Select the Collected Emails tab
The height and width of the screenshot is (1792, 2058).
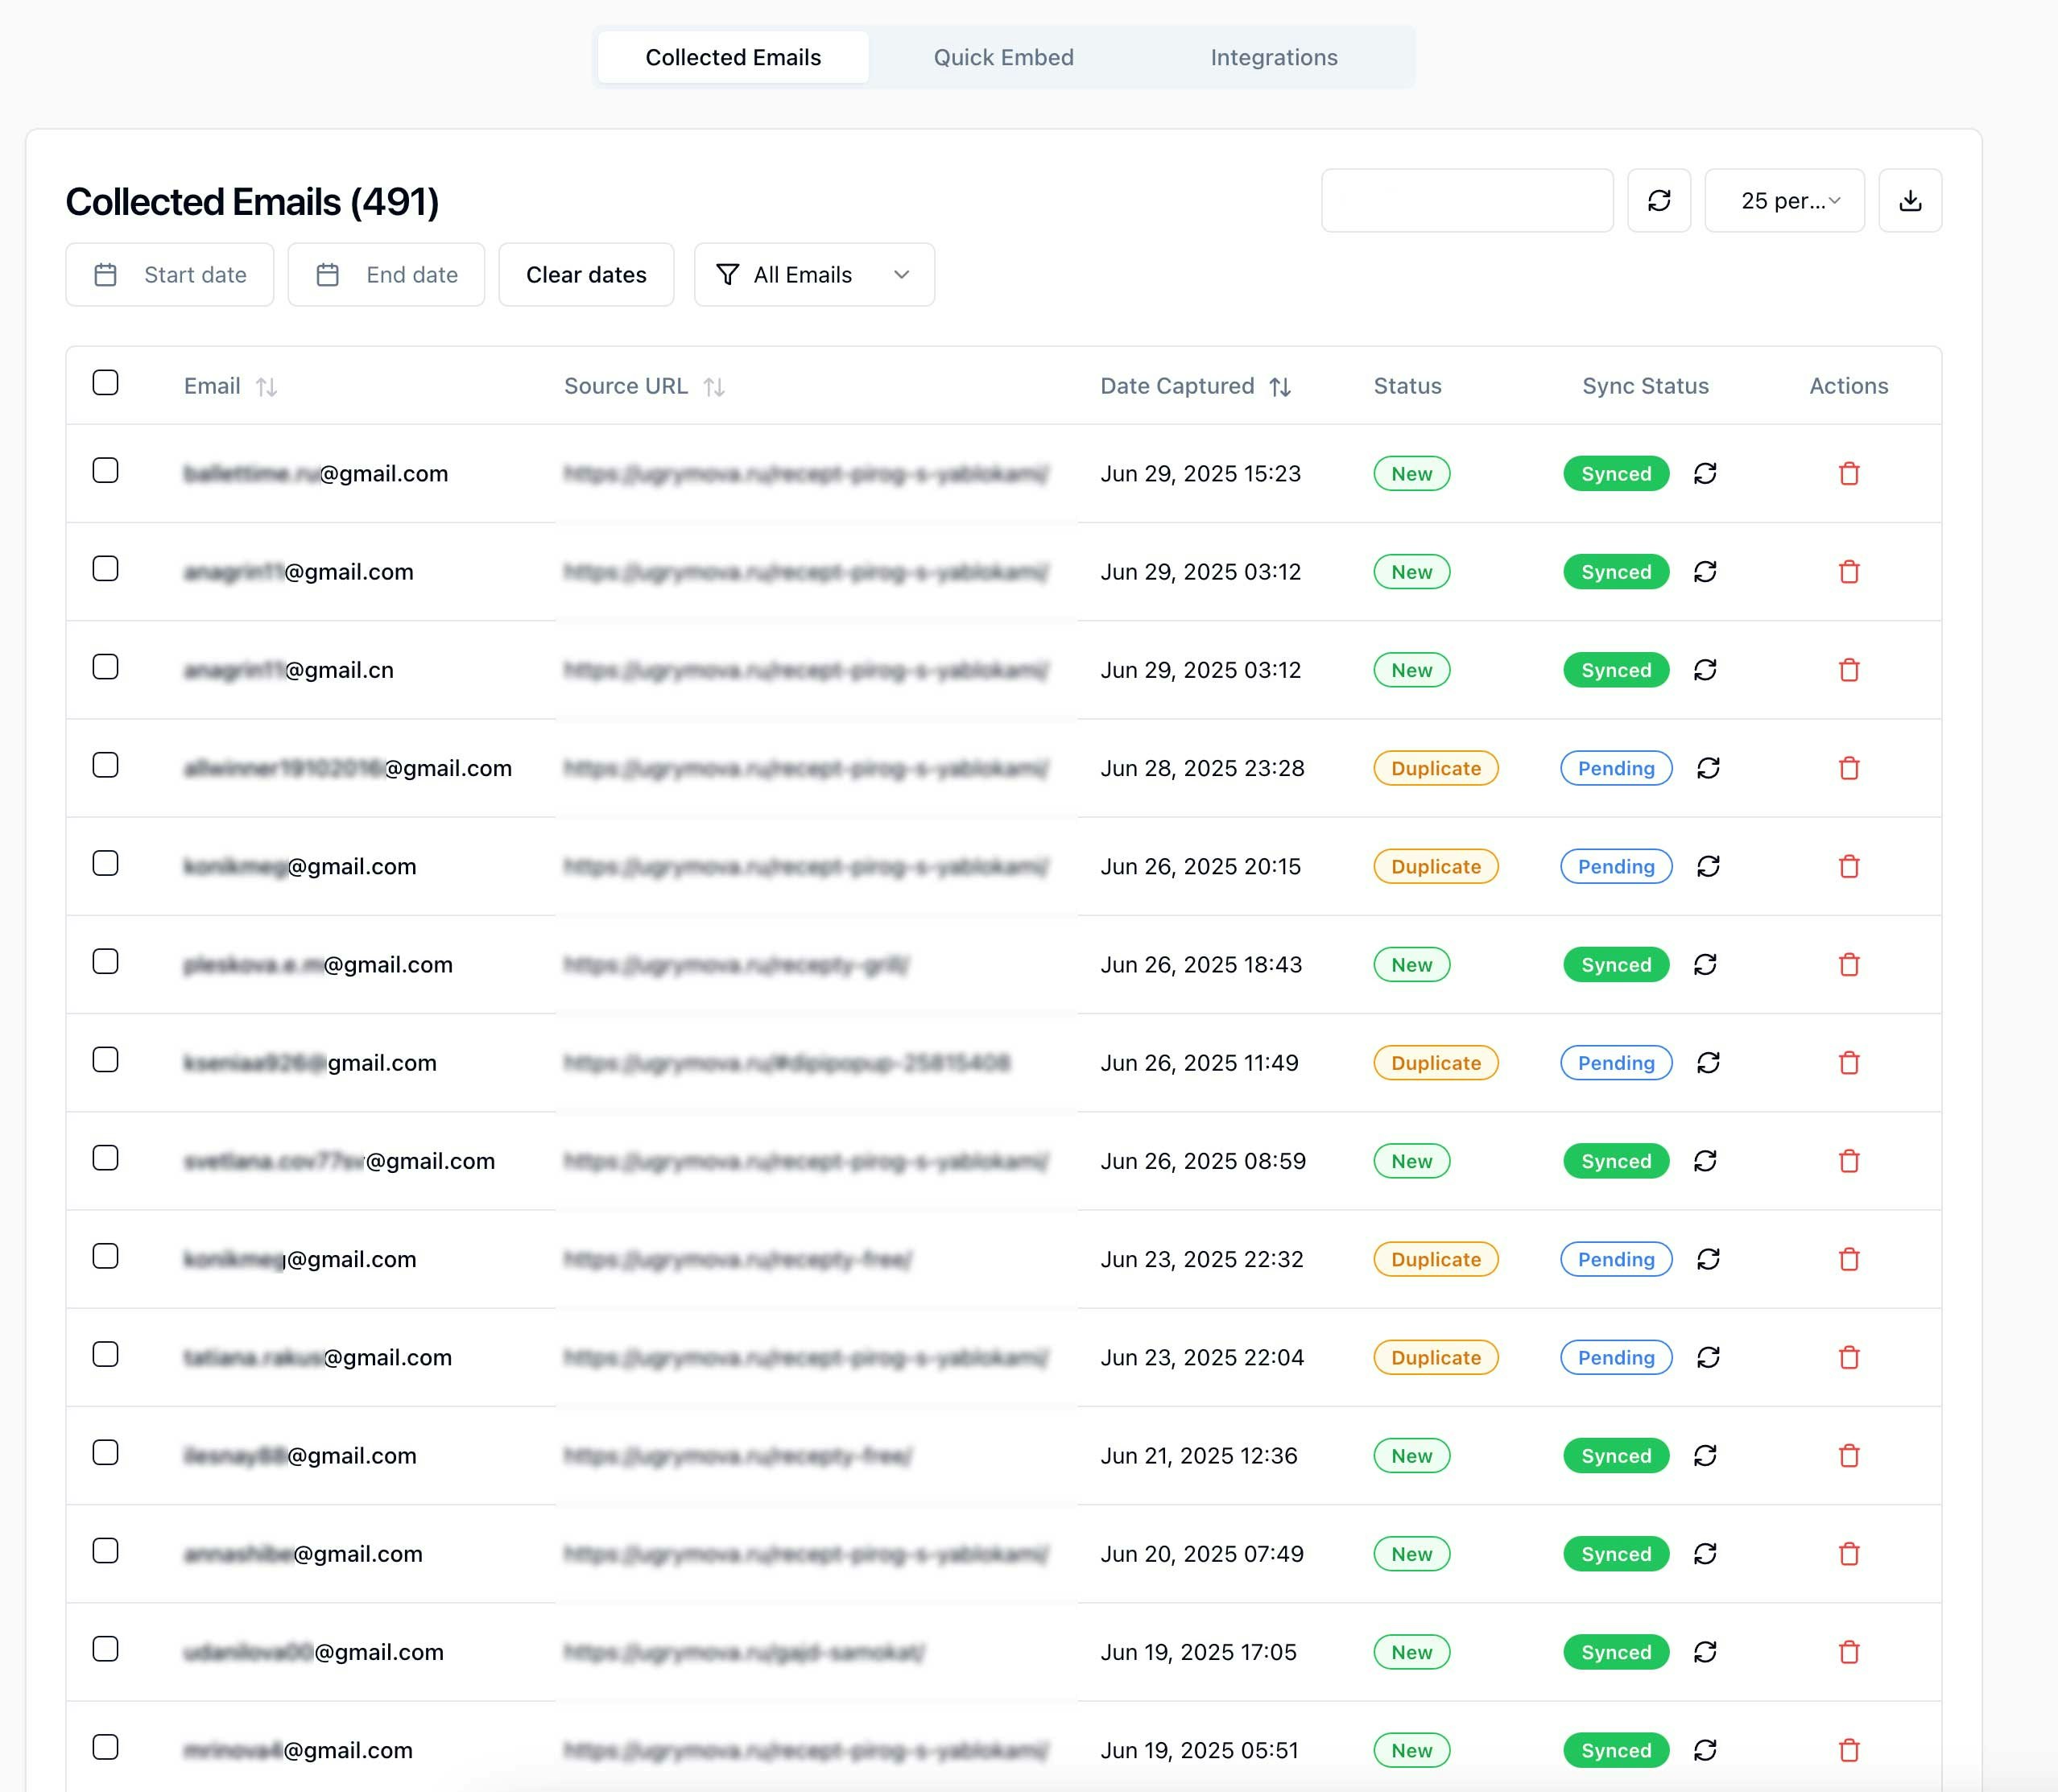(733, 57)
